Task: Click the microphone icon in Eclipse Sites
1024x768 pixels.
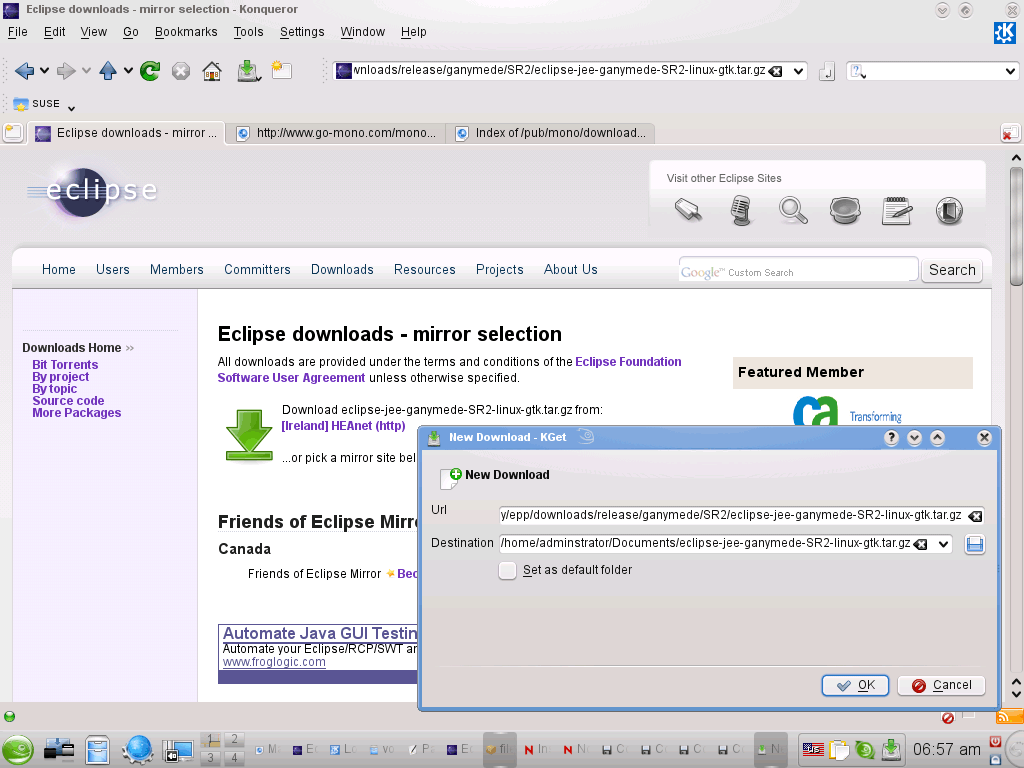Action: pyautogui.click(x=741, y=211)
